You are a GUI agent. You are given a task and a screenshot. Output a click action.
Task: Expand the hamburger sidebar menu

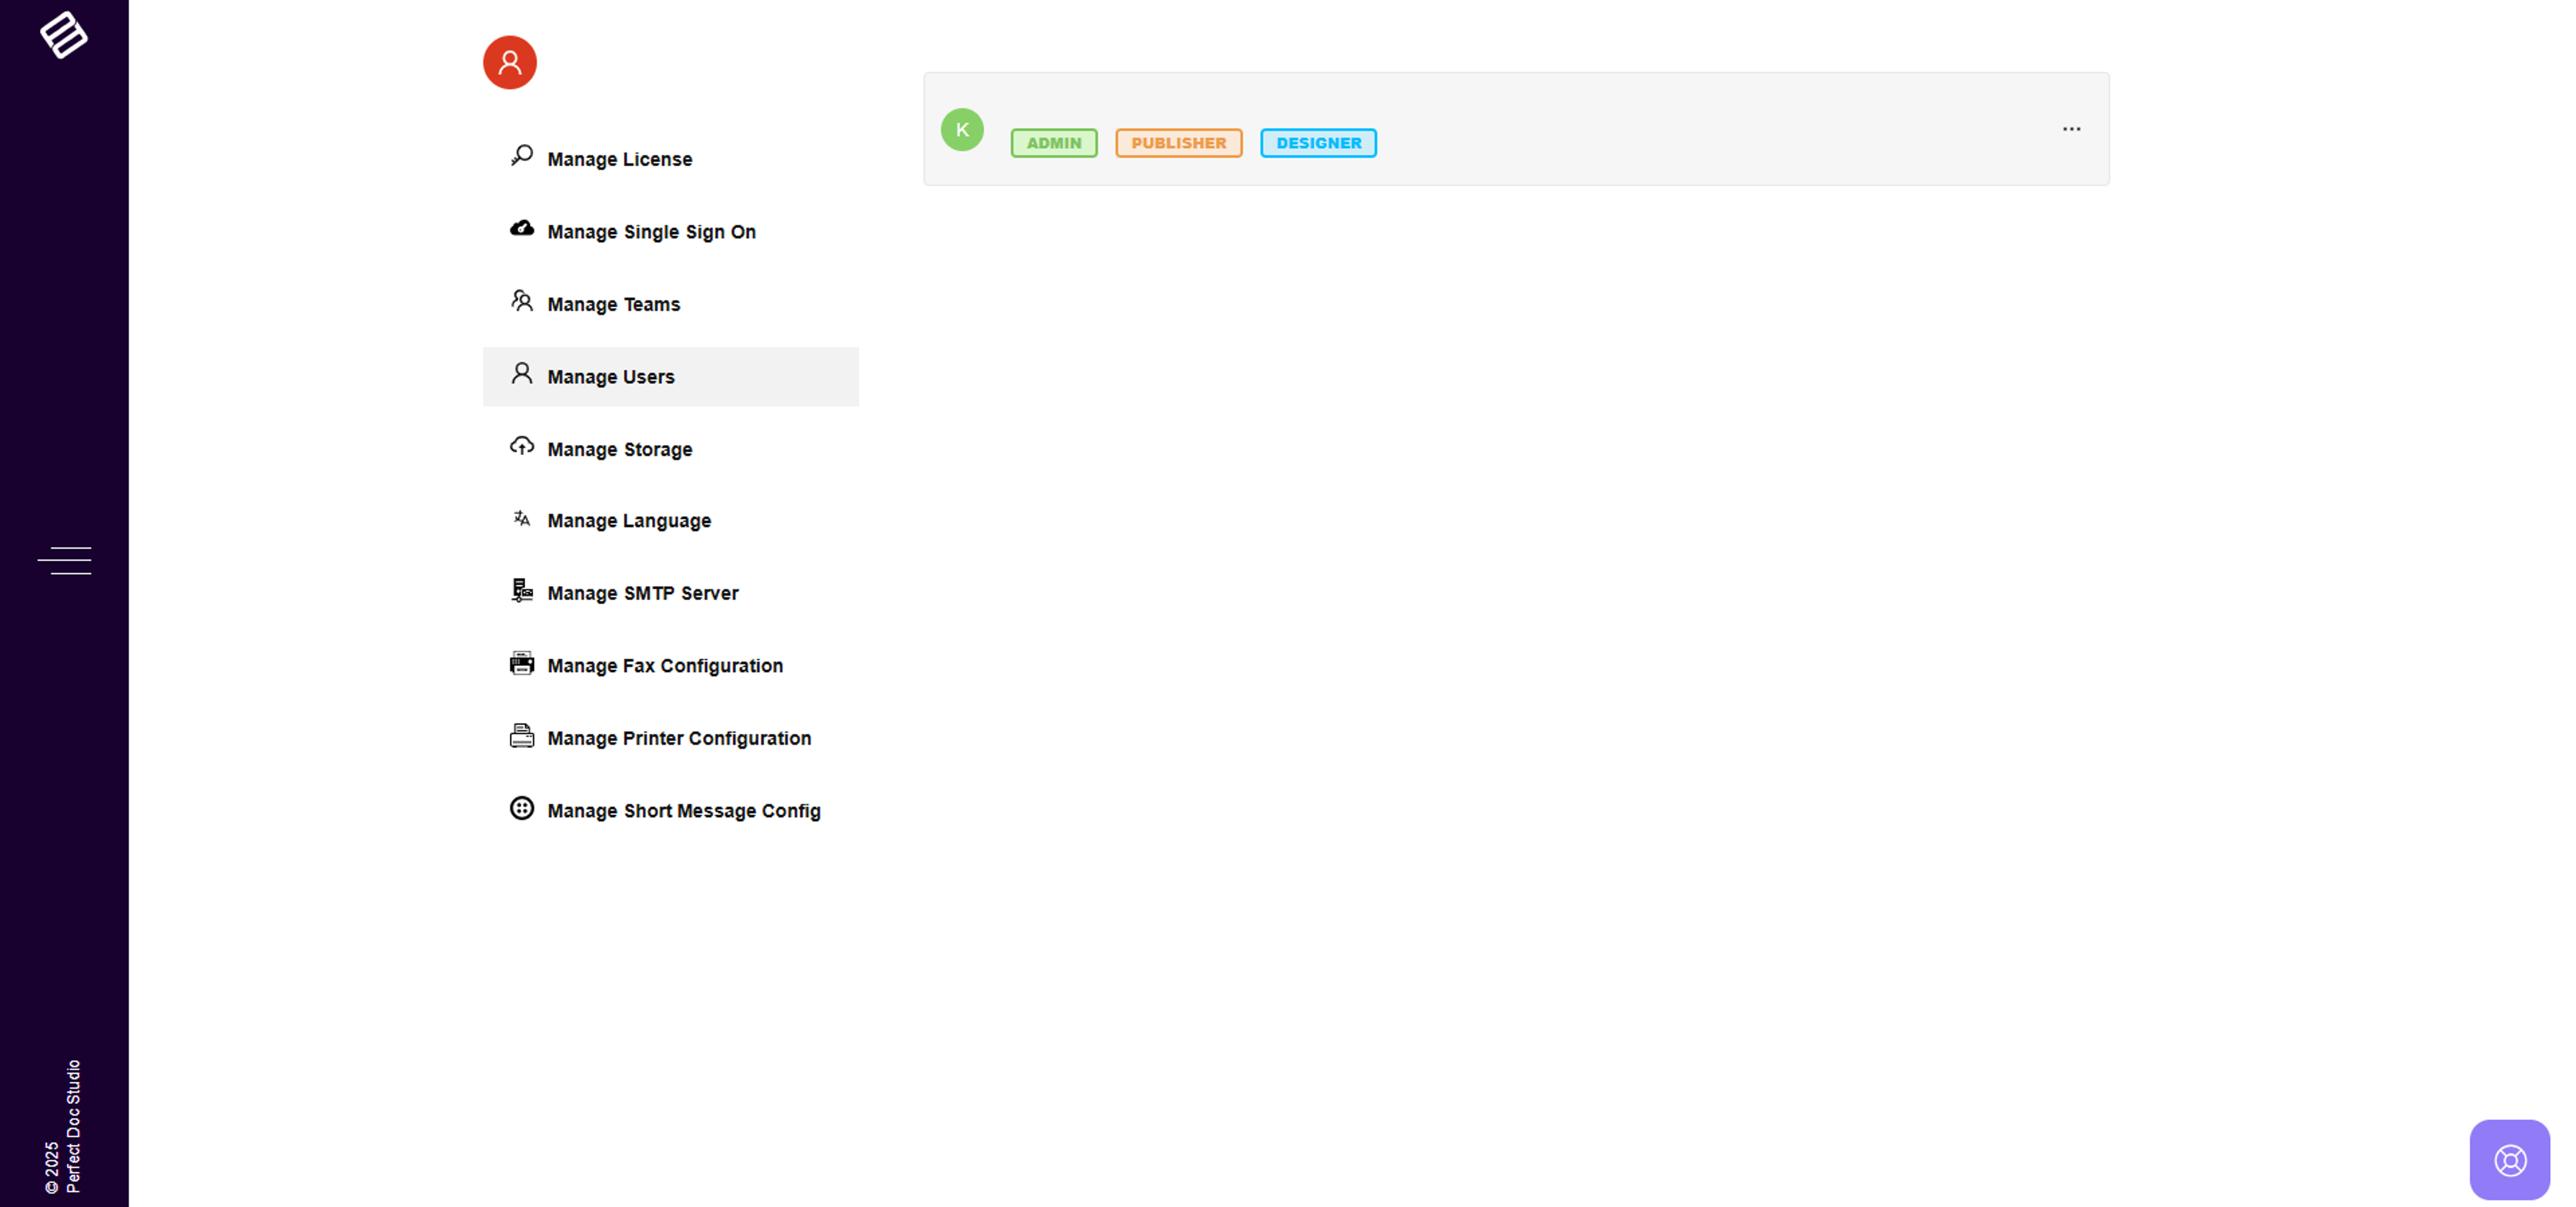click(65, 560)
